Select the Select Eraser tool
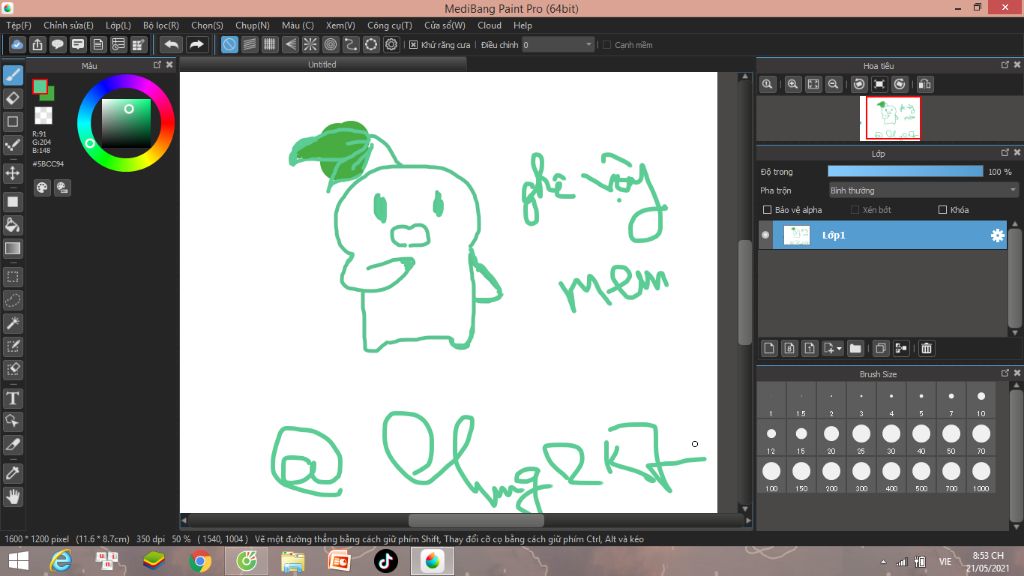The height and width of the screenshot is (576, 1024). point(13,369)
